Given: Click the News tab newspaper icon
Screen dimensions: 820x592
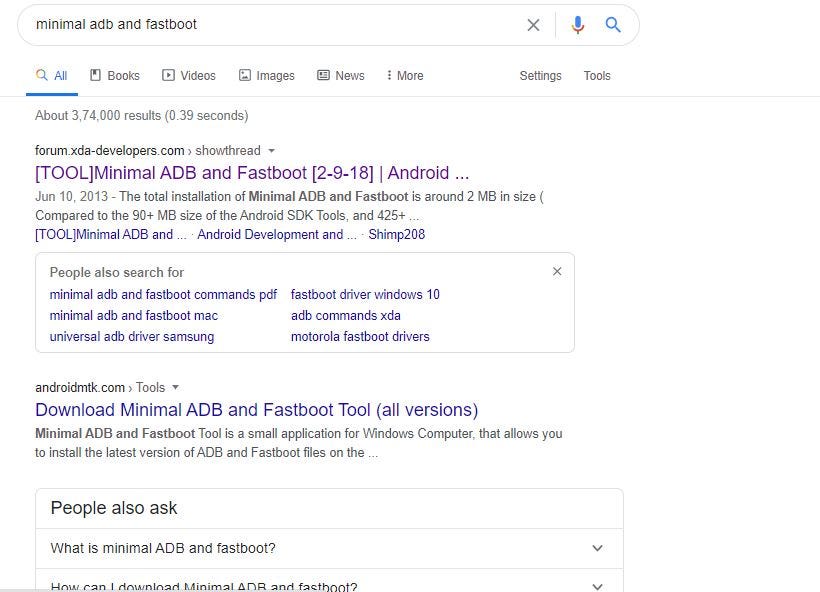Looking at the screenshot, I should 324,75.
